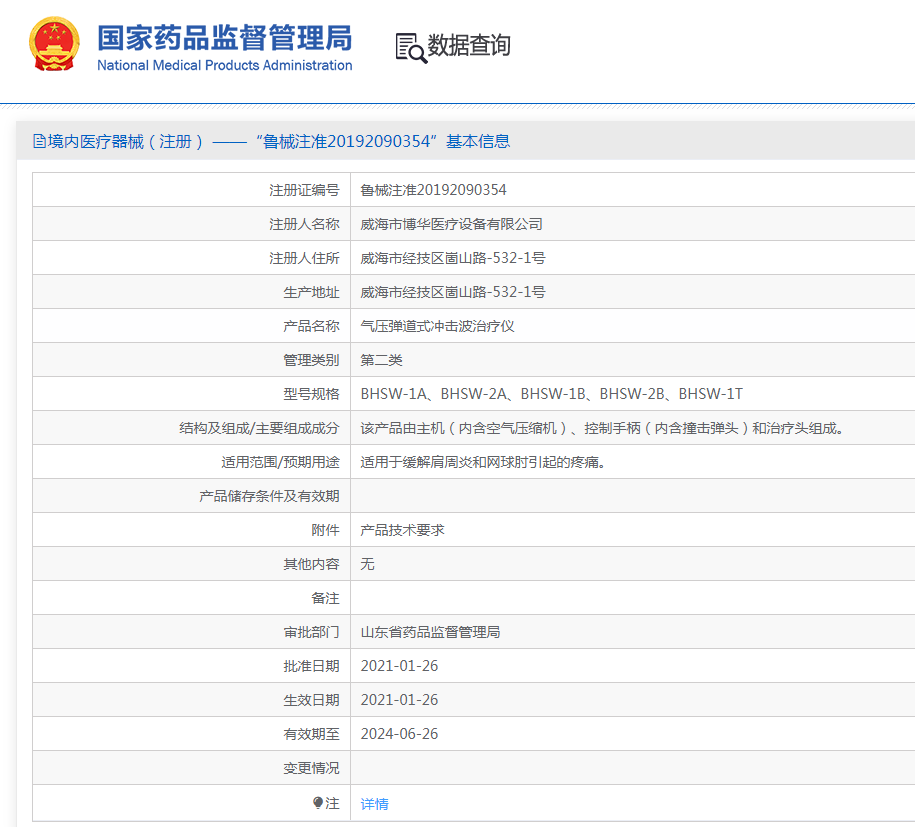The image size is (915, 827).
Task: Click registration number value 鲁械注准20192090354 in table
Action: [433, 190]
